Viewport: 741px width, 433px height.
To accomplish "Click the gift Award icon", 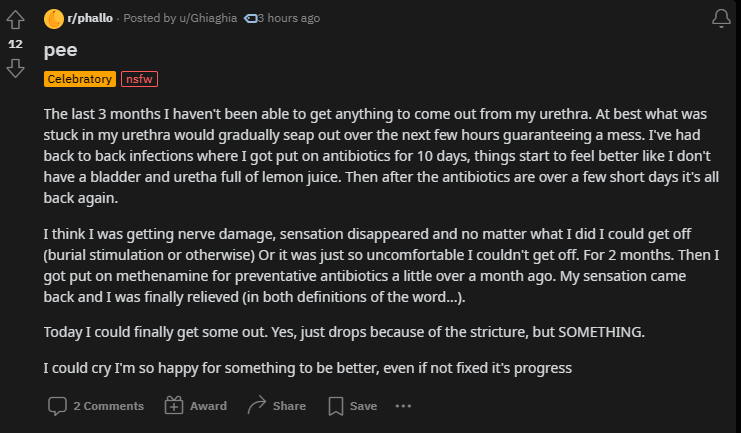I will [x=173, y=406].
